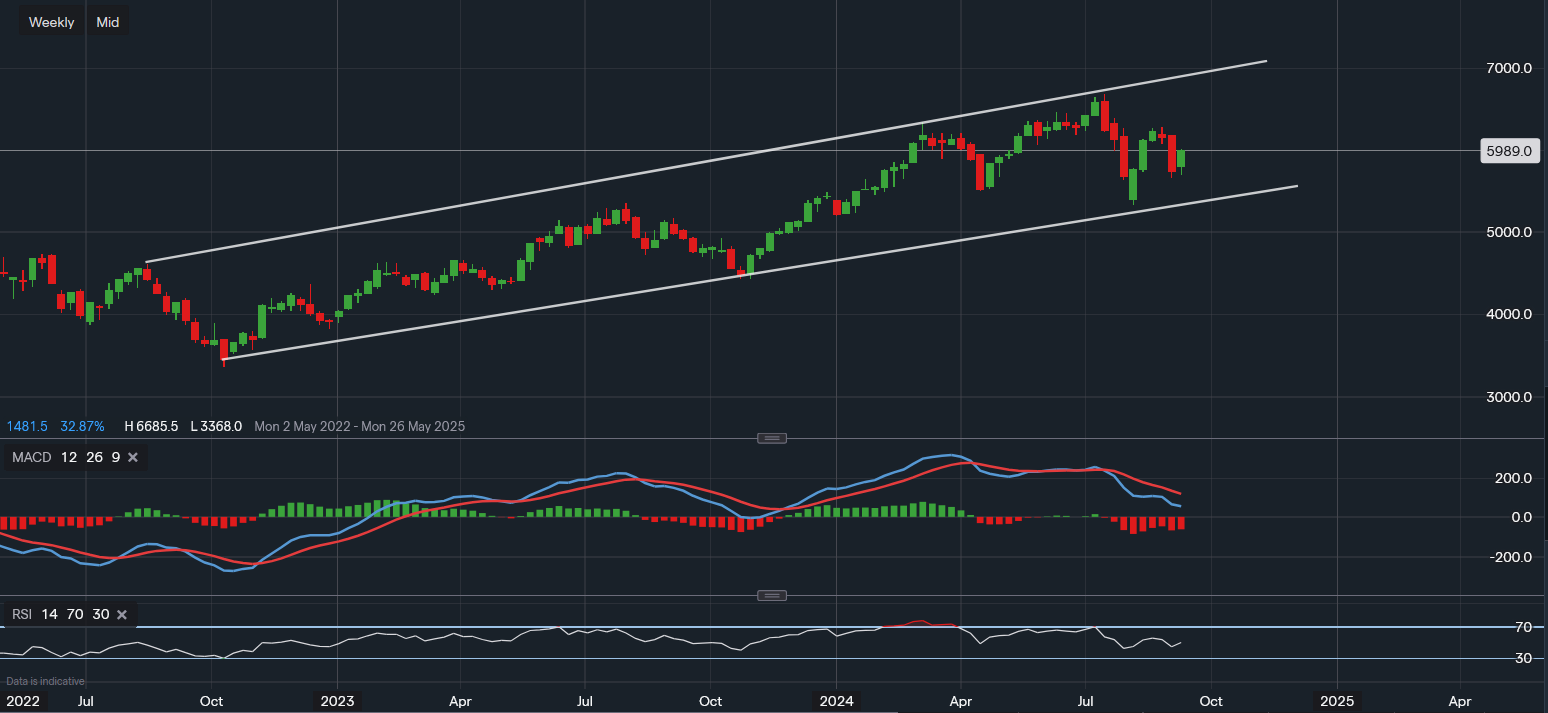Click the MACD signal period value 9

click(x=115, y=457)
